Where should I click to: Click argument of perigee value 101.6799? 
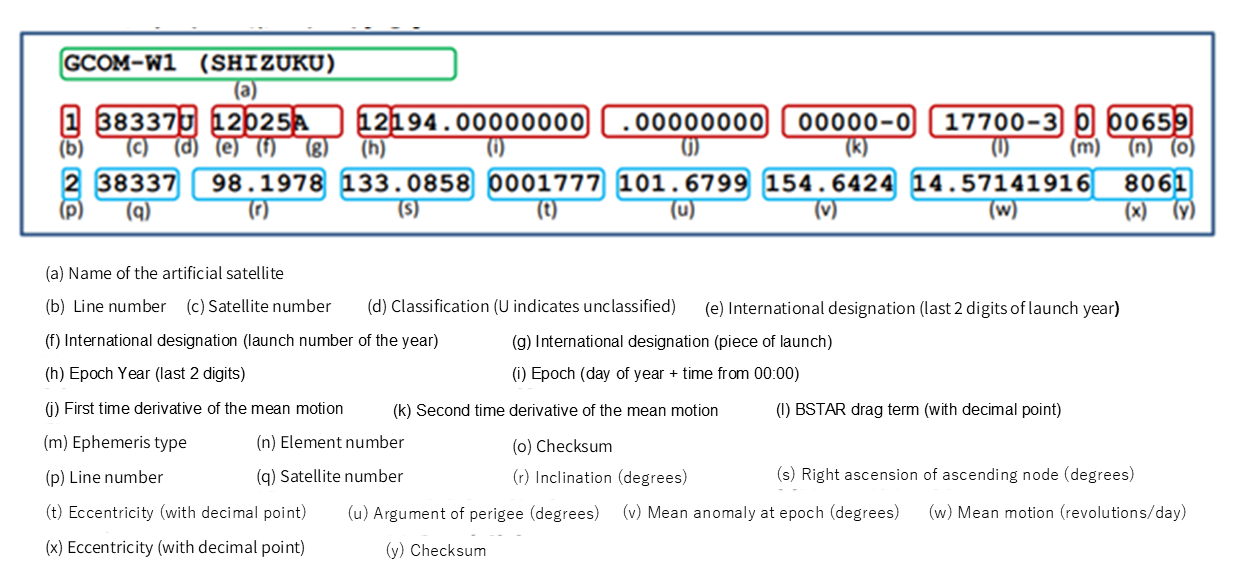[x=684, y=185]
